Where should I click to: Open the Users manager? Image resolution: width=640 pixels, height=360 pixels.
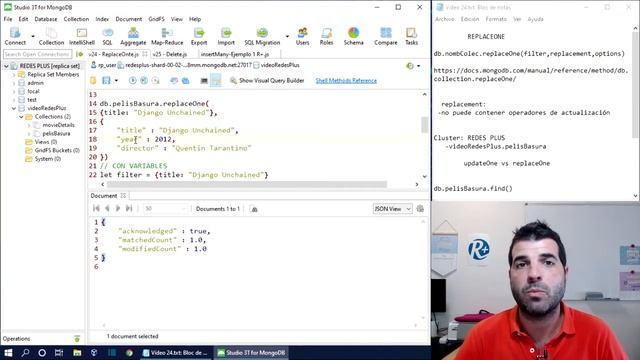pyautogui.click(x=302, y=36)
